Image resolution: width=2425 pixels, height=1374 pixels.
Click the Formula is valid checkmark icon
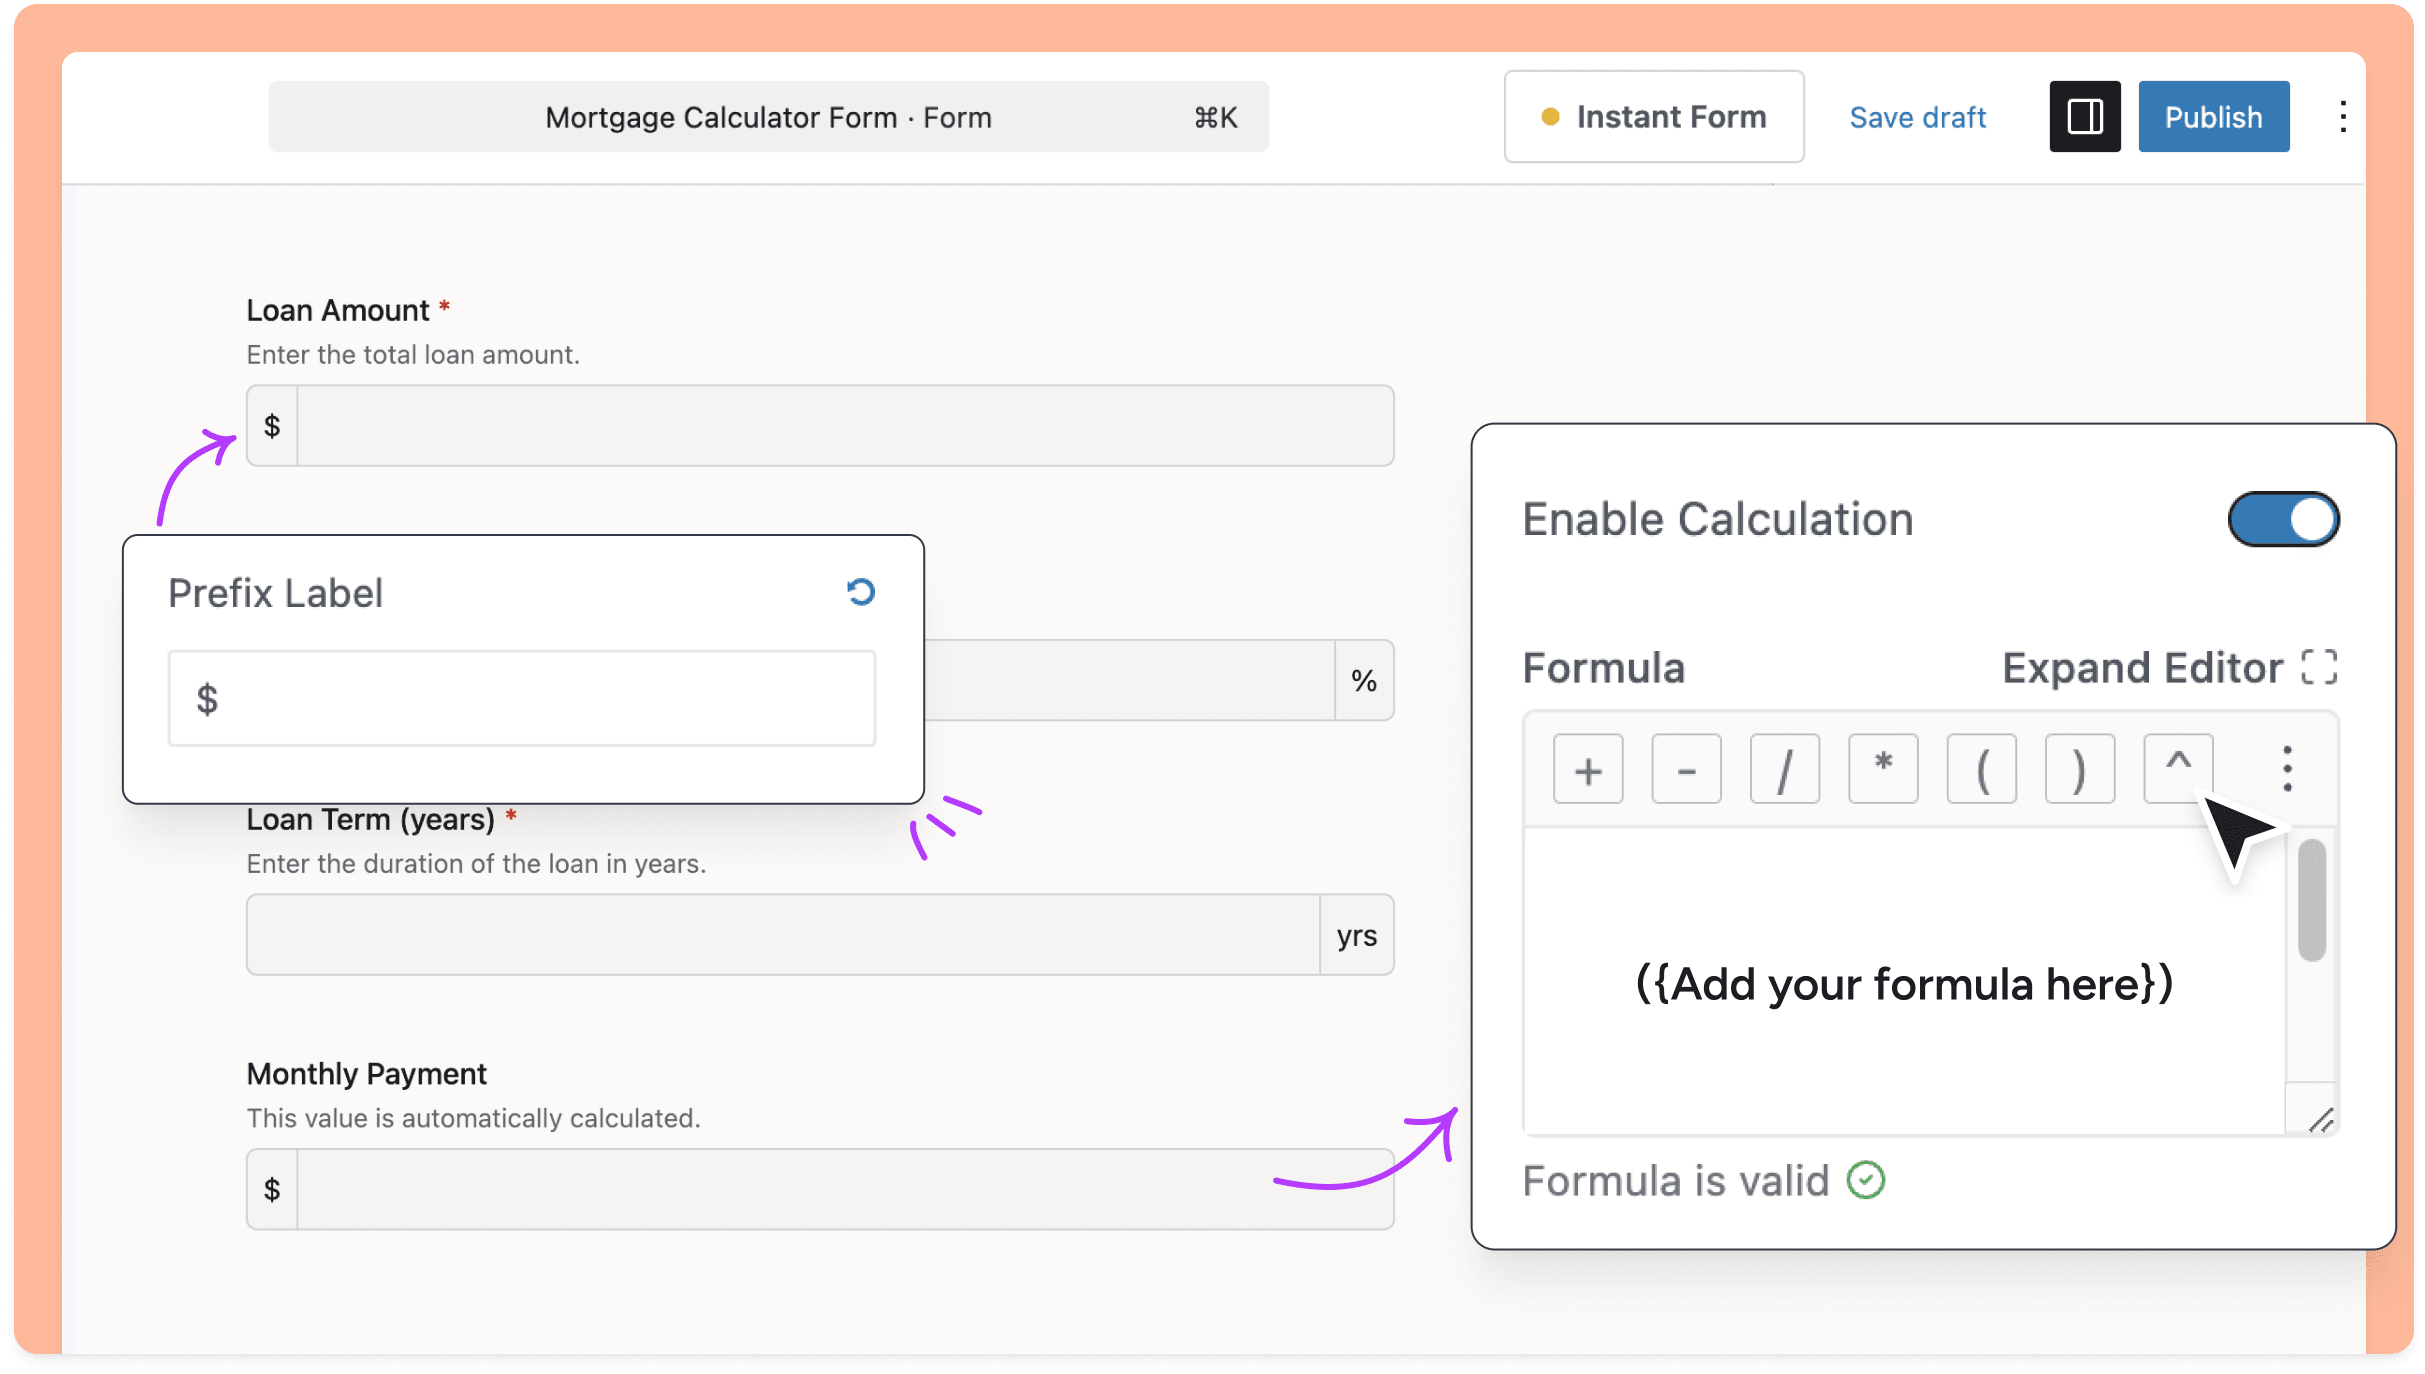coord(1864,1181)
